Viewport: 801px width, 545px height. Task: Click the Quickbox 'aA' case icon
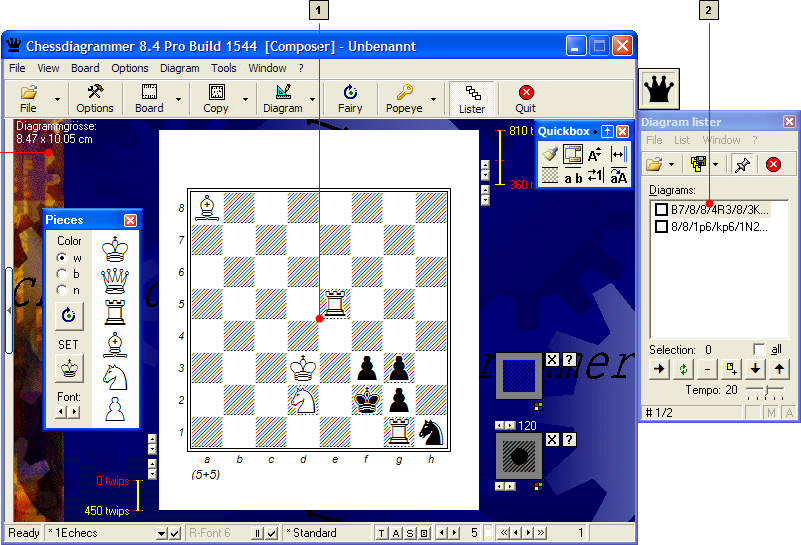[x=618, y=176]
